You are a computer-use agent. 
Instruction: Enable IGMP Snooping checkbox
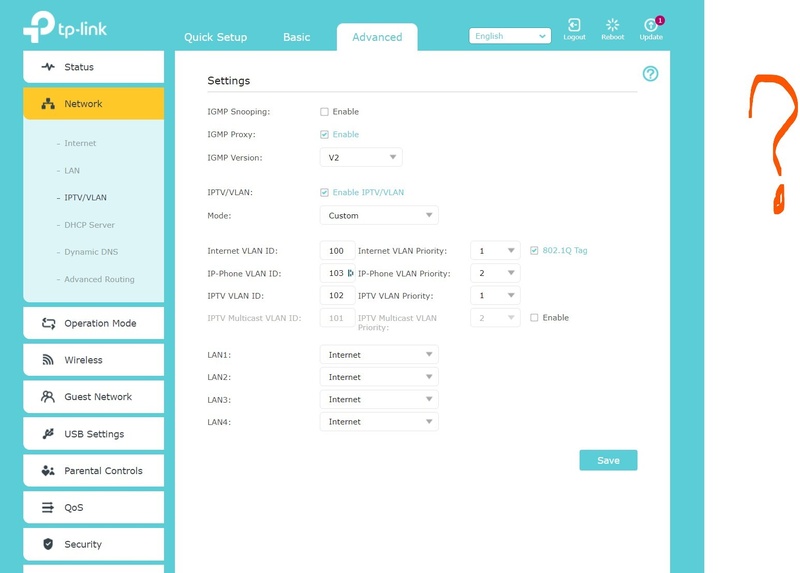324,112
